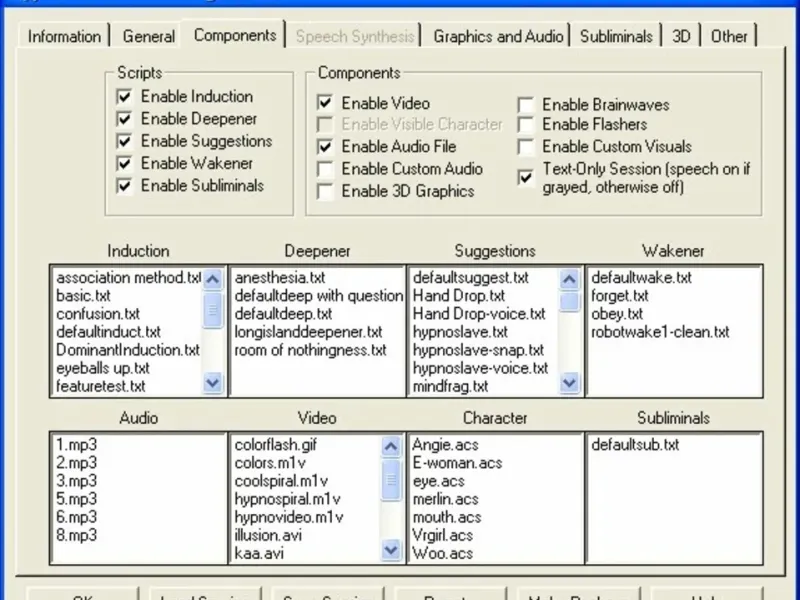The image size is (800, 600).
Task: Select room of nothingness.txt
Action: coord(310,350)
